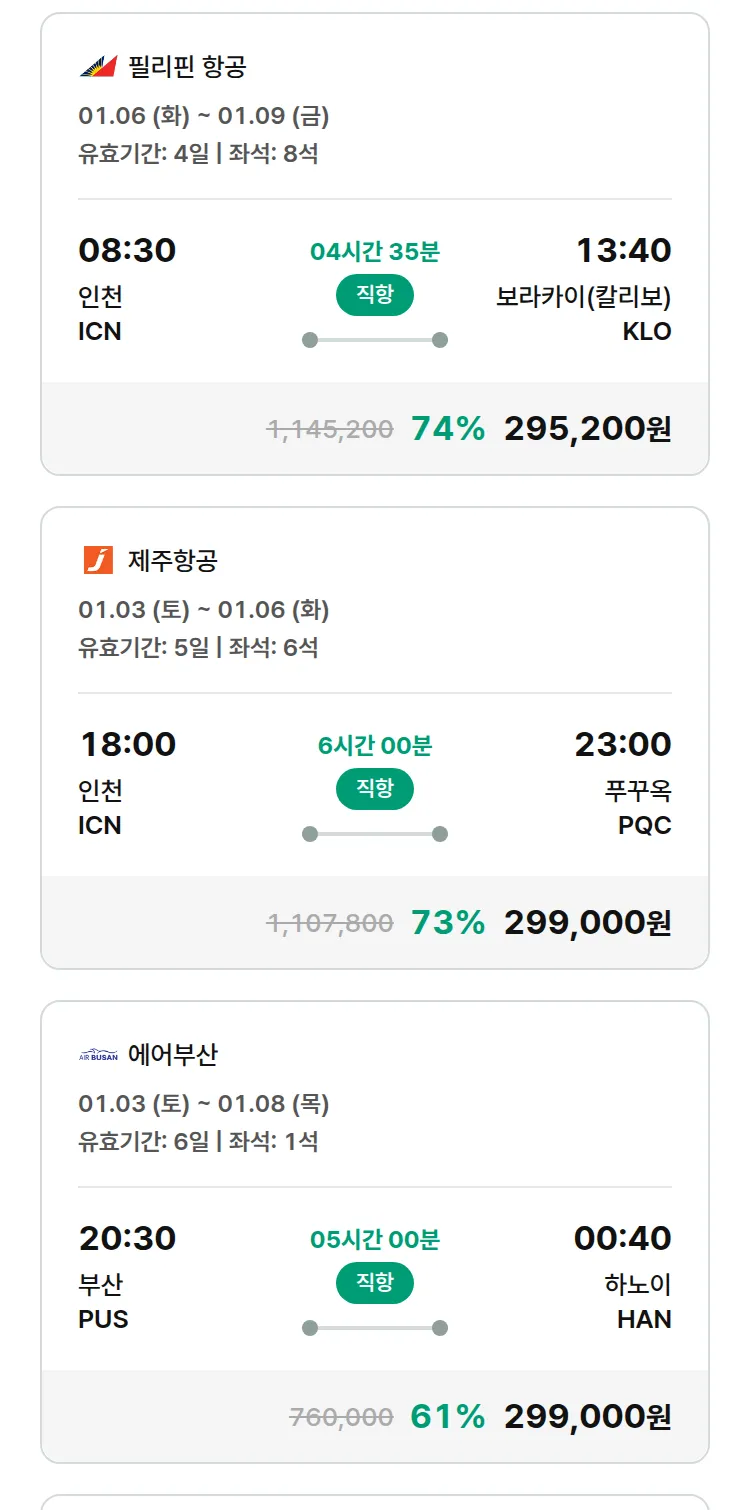Click the Philippine Airlines logo icon
This screenshot has width=750, height=1510.
98,67
